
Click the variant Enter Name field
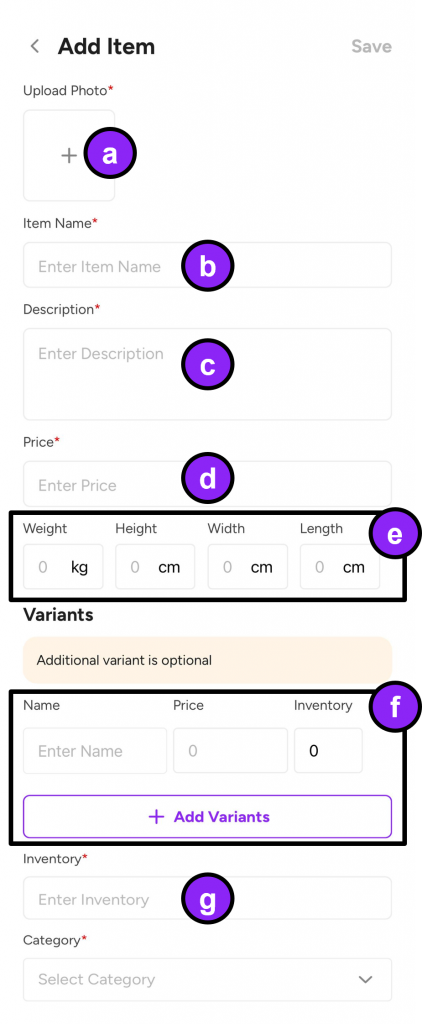95,751
